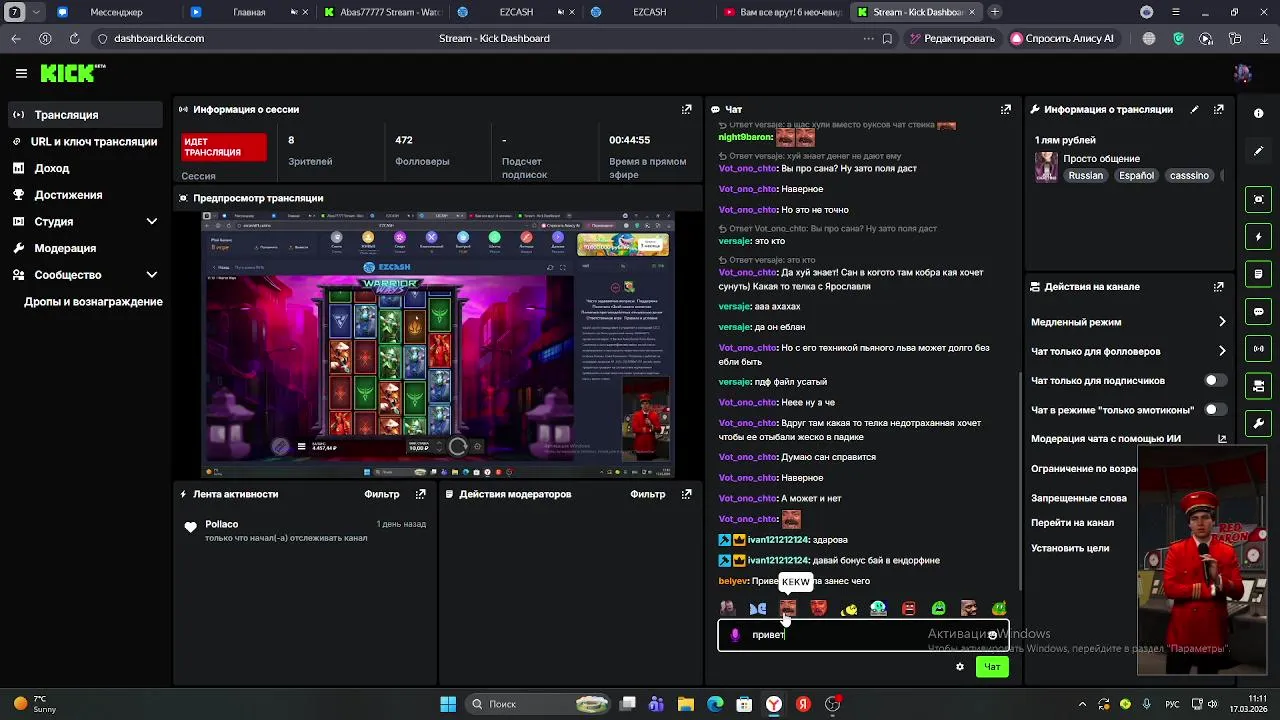This screenshot has height=720, width=1280.
Task: Edit the stream info with the panel's pencil icon
Action: 1194,109
